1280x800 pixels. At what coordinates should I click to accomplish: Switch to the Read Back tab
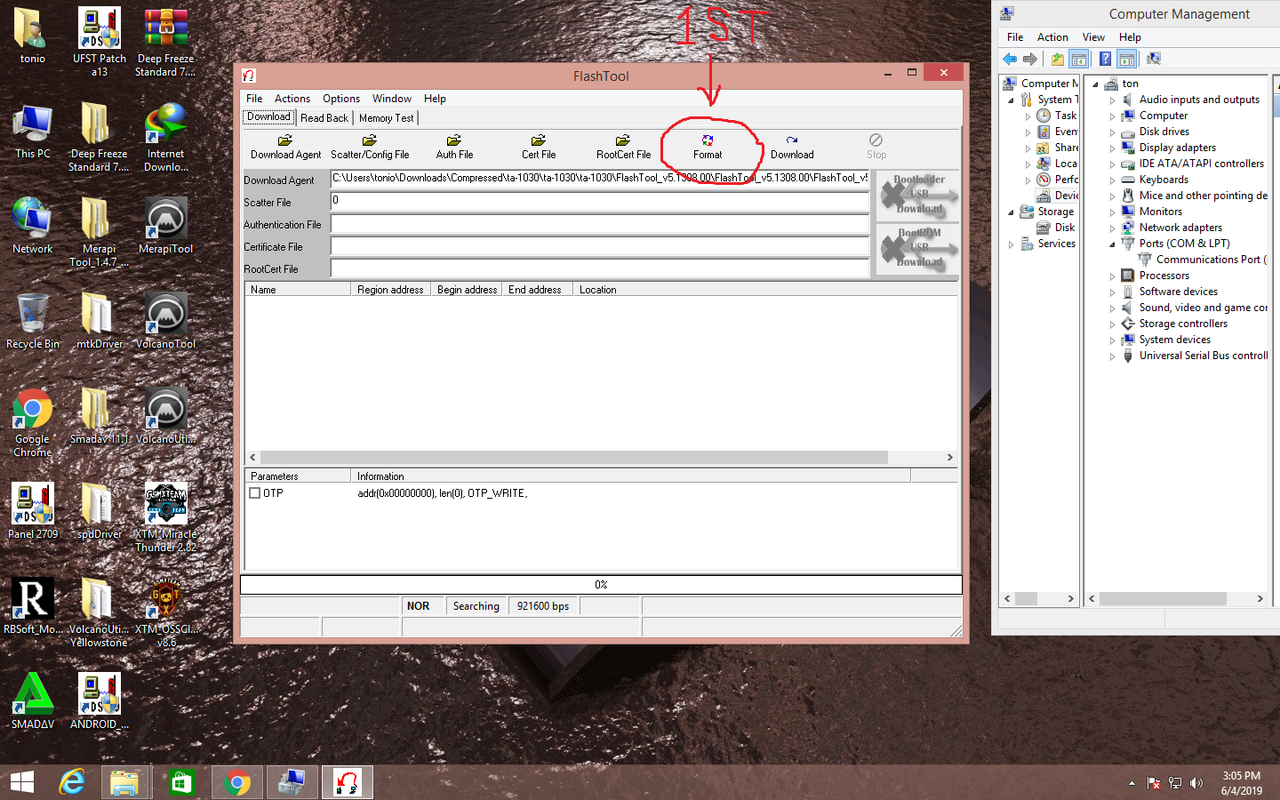[x=324, y=118]
